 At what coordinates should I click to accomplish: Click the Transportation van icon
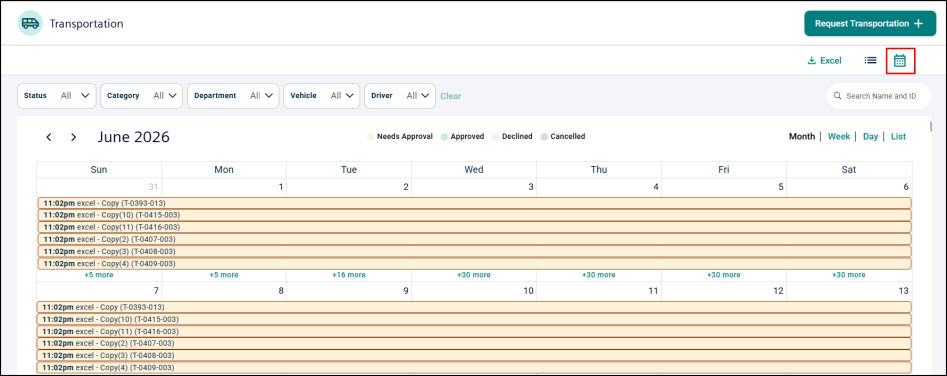[30, 23]
